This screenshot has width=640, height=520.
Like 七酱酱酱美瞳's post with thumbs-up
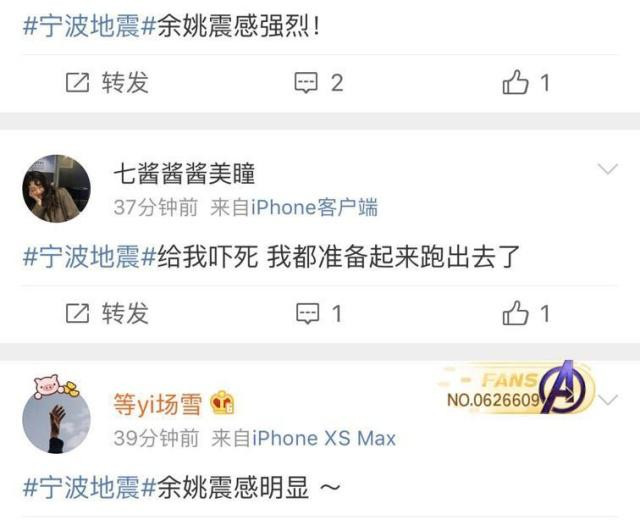(x=515, y=313)
